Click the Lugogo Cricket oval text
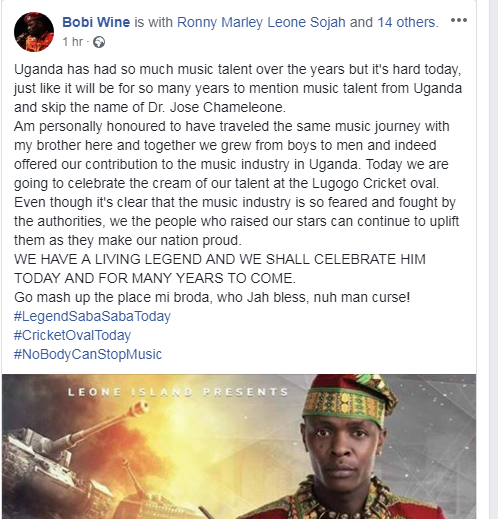This screenshot has width=498, height=519. pos(375,184)
